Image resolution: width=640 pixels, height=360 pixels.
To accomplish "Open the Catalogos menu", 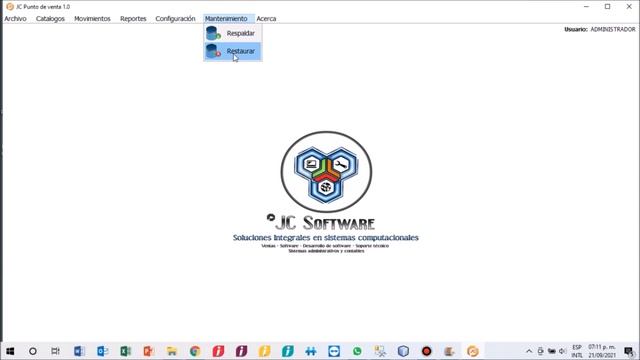I will [50, 18].
